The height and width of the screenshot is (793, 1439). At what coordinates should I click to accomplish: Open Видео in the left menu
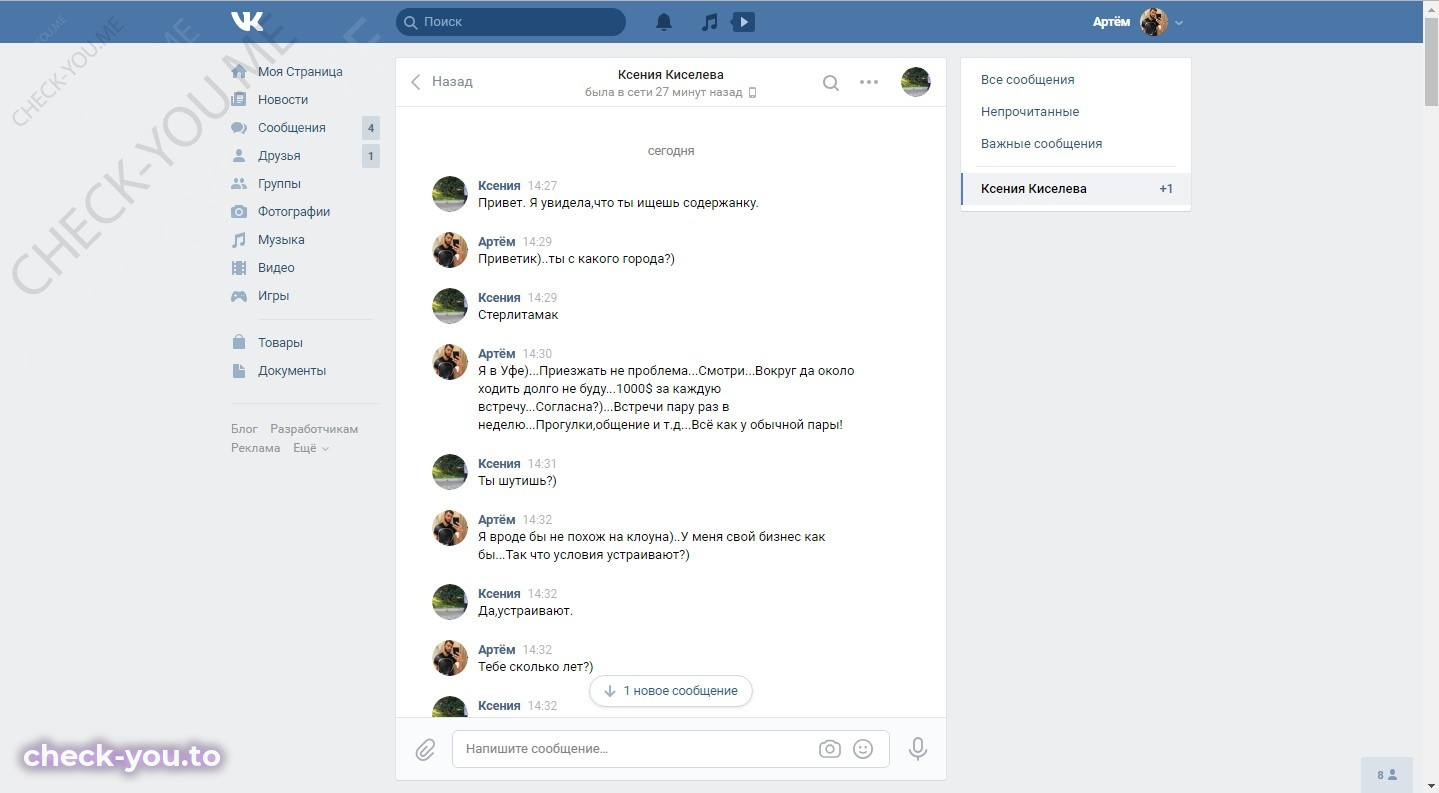(276, 268)
